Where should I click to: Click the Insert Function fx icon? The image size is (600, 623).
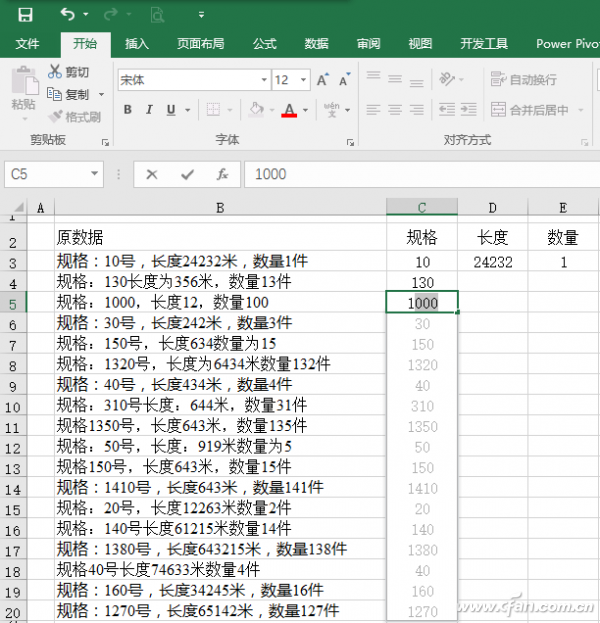(222, 174)
